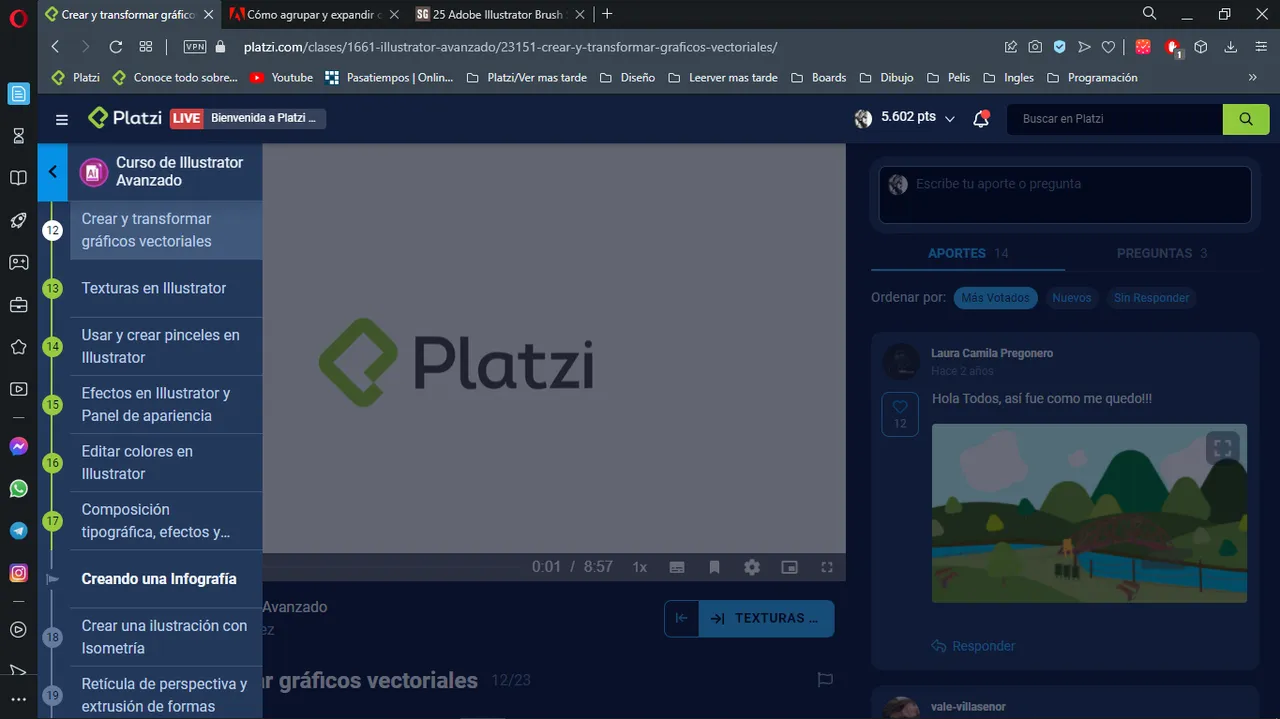Bookmark this moment in the video
Viewport: 1280px width, 719px height.
click(x=714, y=567)
